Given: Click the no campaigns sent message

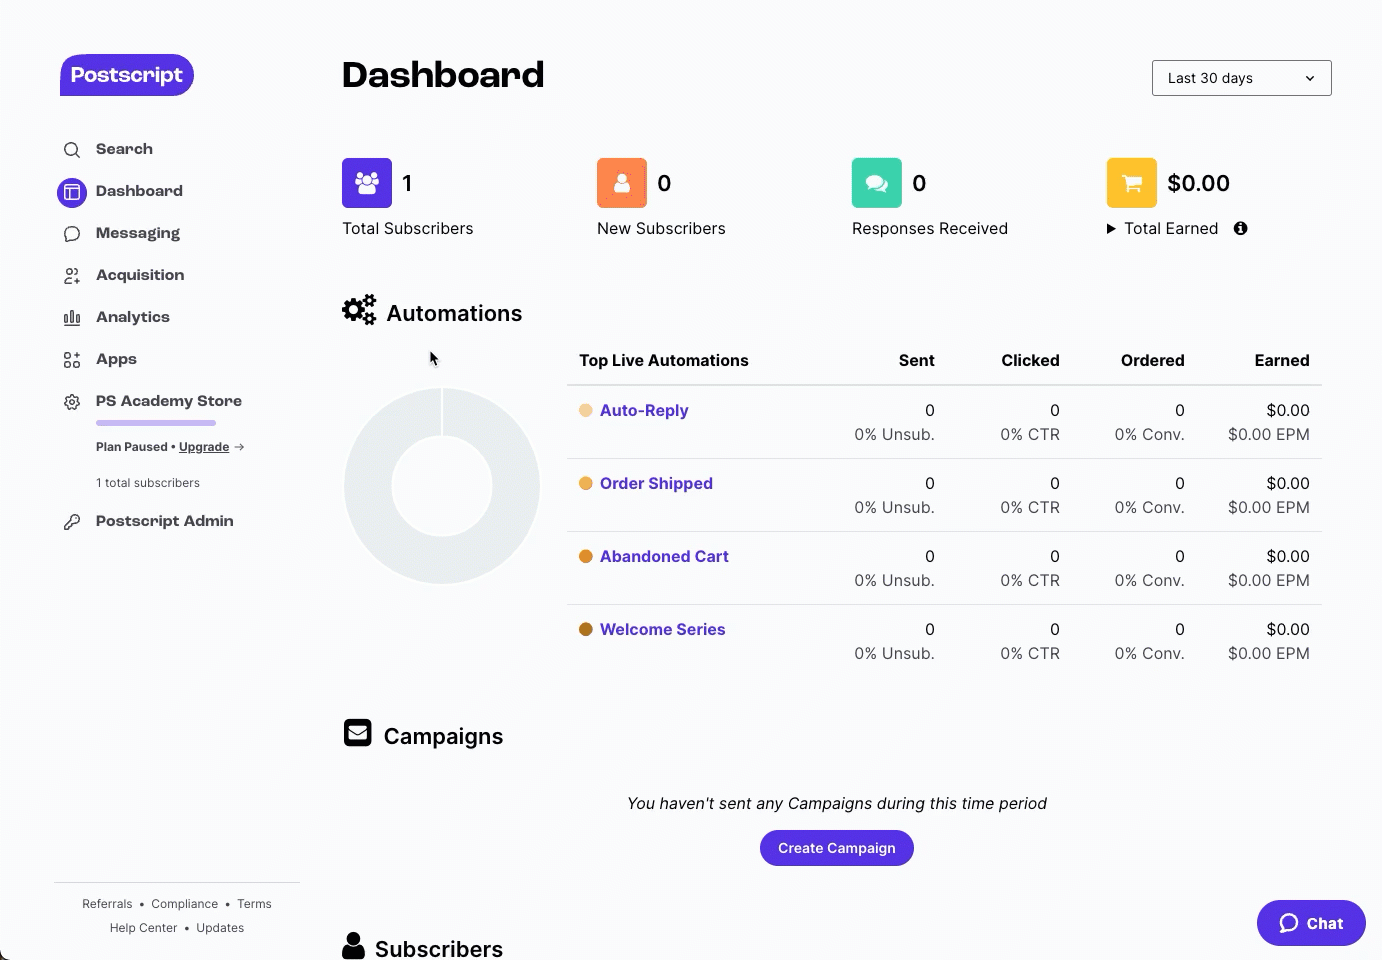Looking at the screenshot, I should tap(837, 803).
